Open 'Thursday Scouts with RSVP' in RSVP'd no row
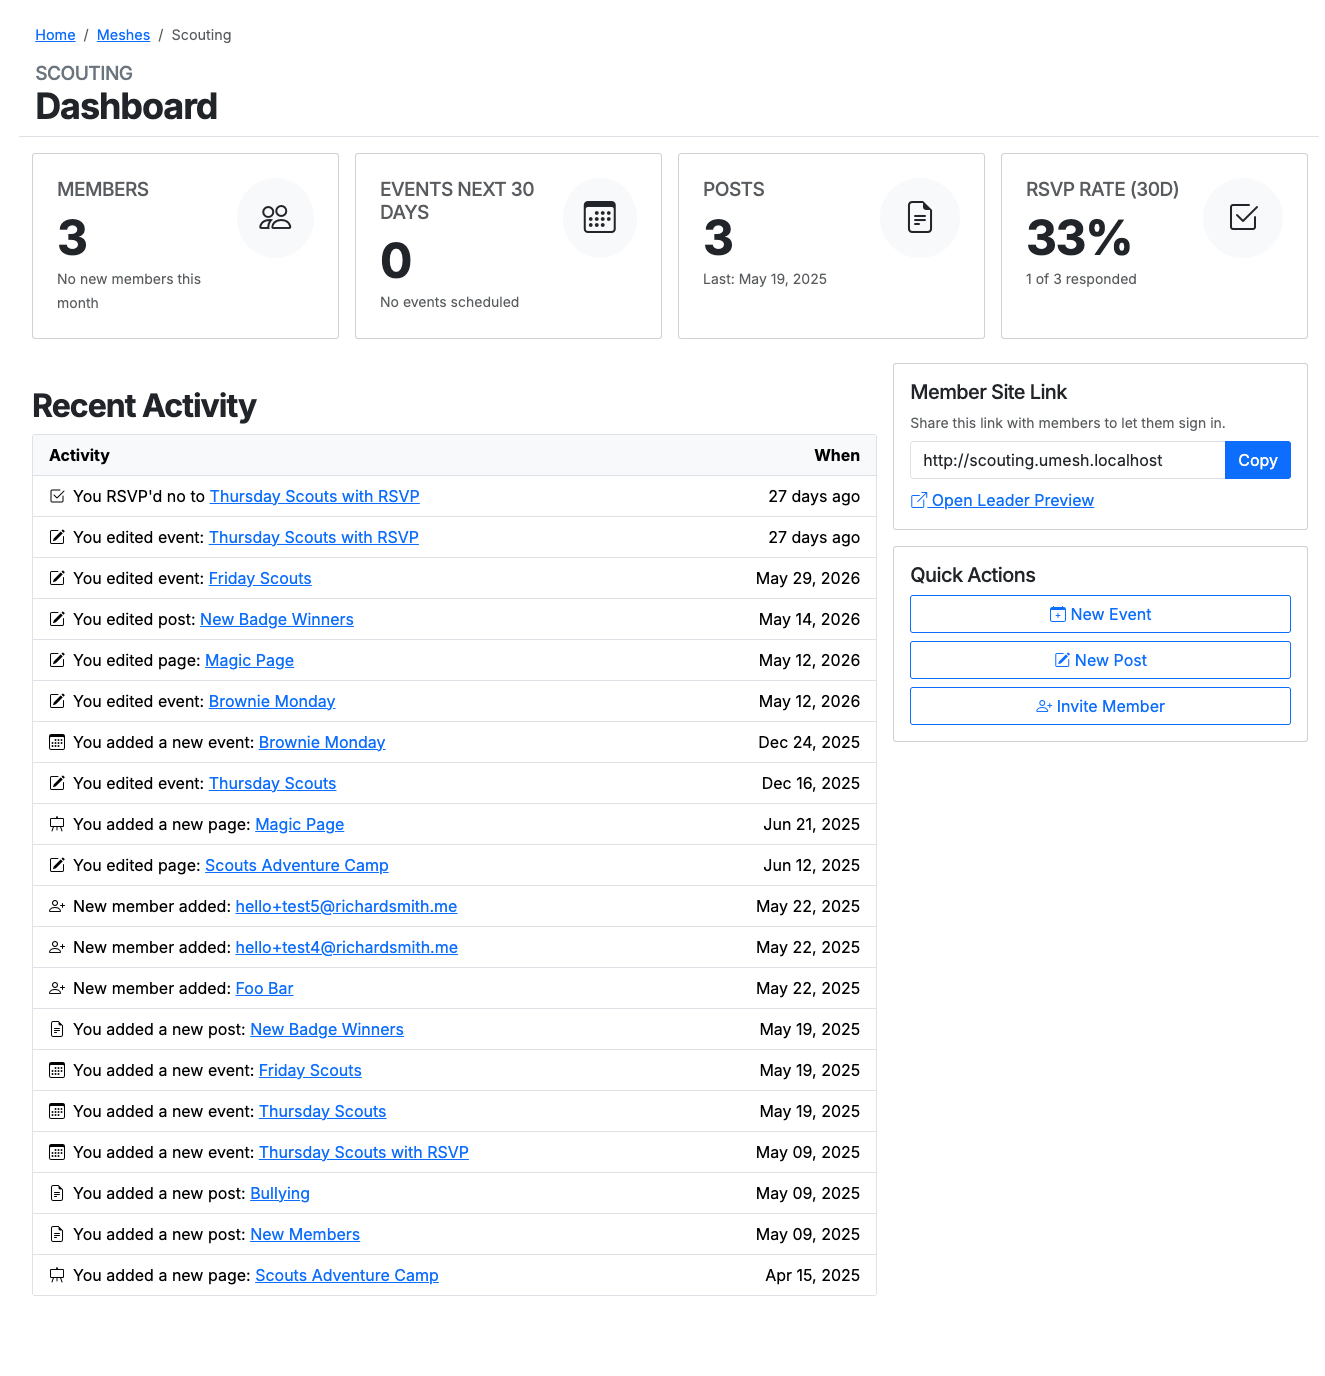This screenshot has width=1325, height=1376. click(x=314, y=496)
